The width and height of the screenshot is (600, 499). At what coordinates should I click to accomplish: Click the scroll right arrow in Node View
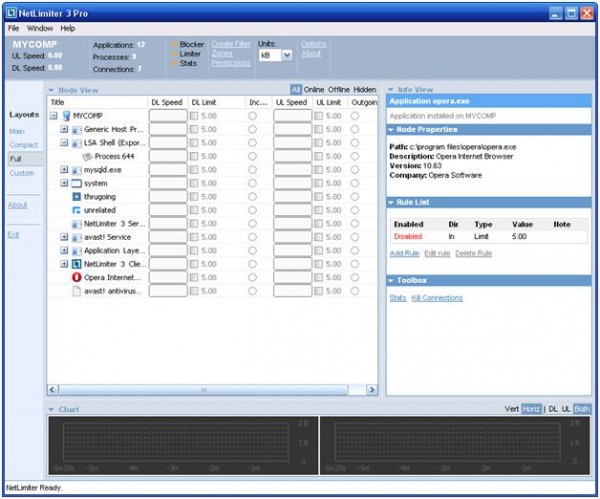point(372,390)
